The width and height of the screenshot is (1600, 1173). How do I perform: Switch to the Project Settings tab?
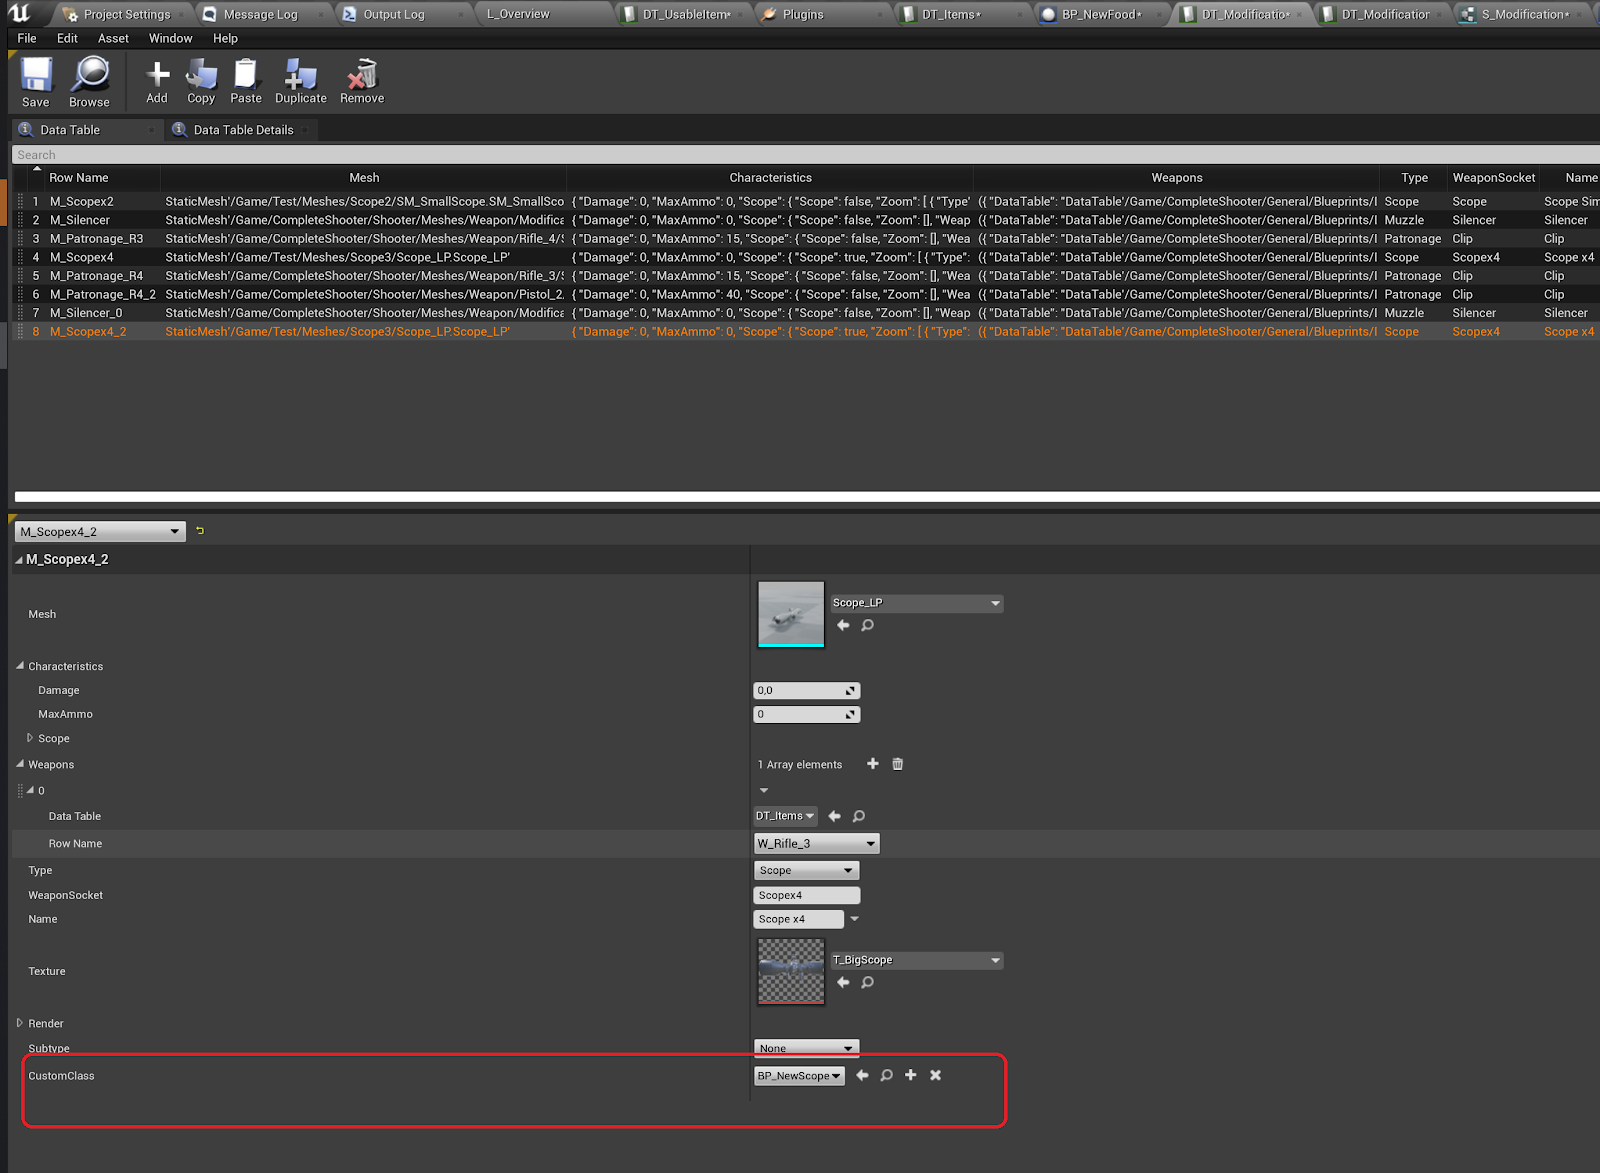click(120, 14)
